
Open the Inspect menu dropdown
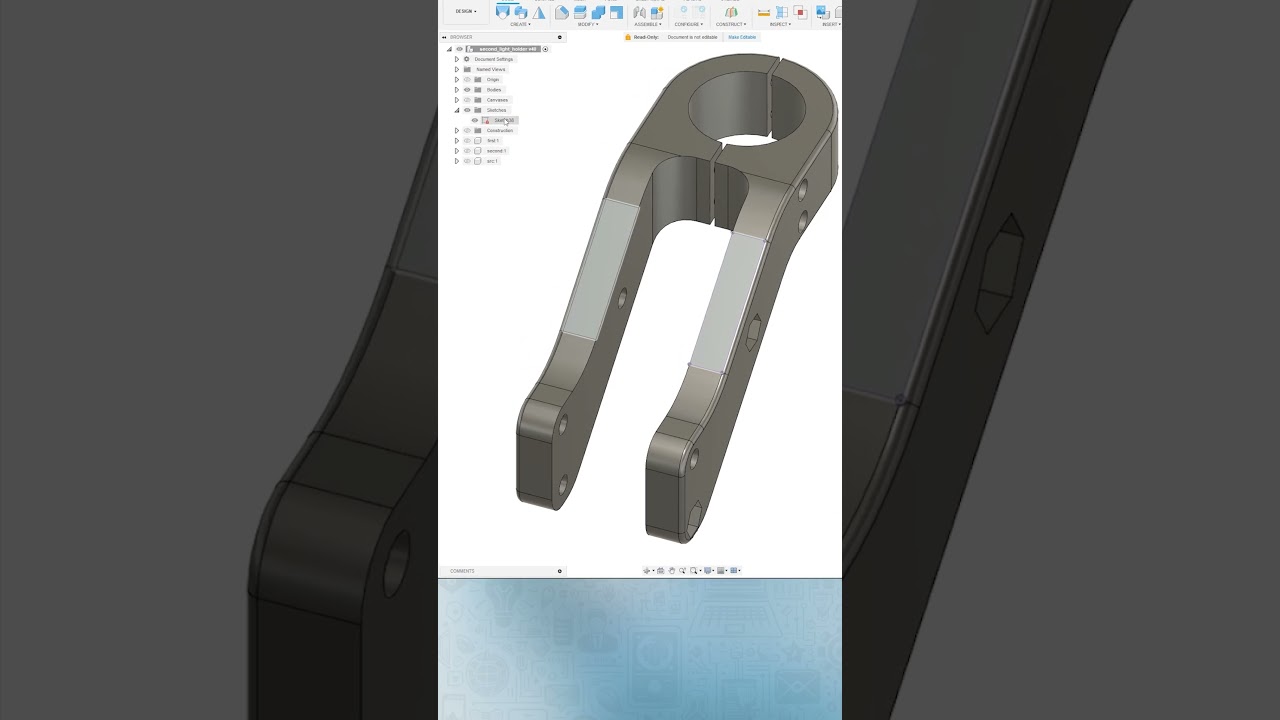coord(779,24)
